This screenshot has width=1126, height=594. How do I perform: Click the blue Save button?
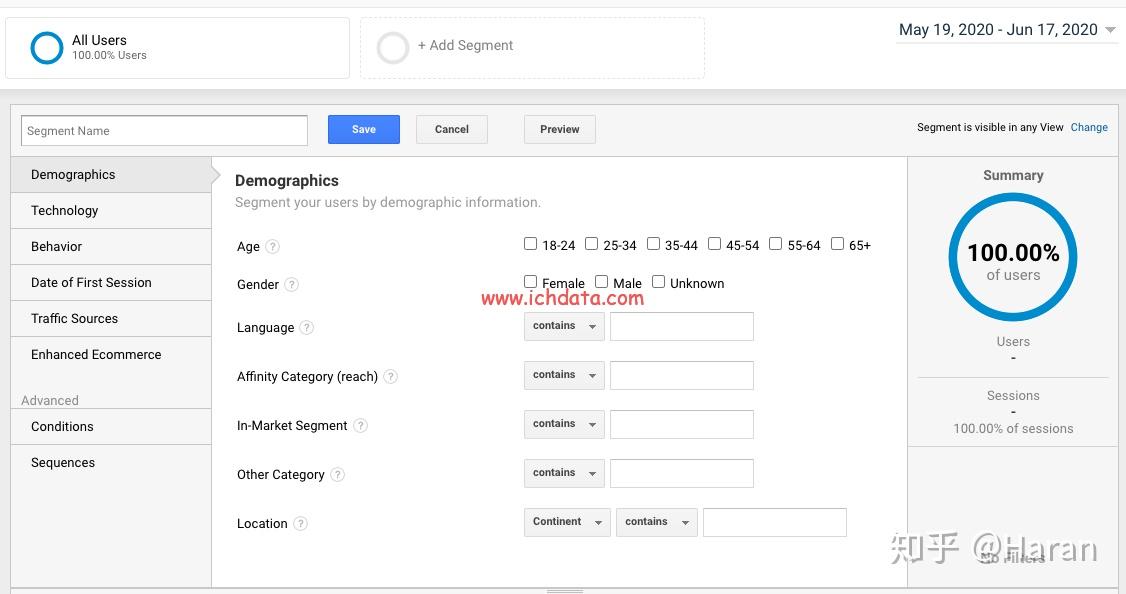point(364,129)
